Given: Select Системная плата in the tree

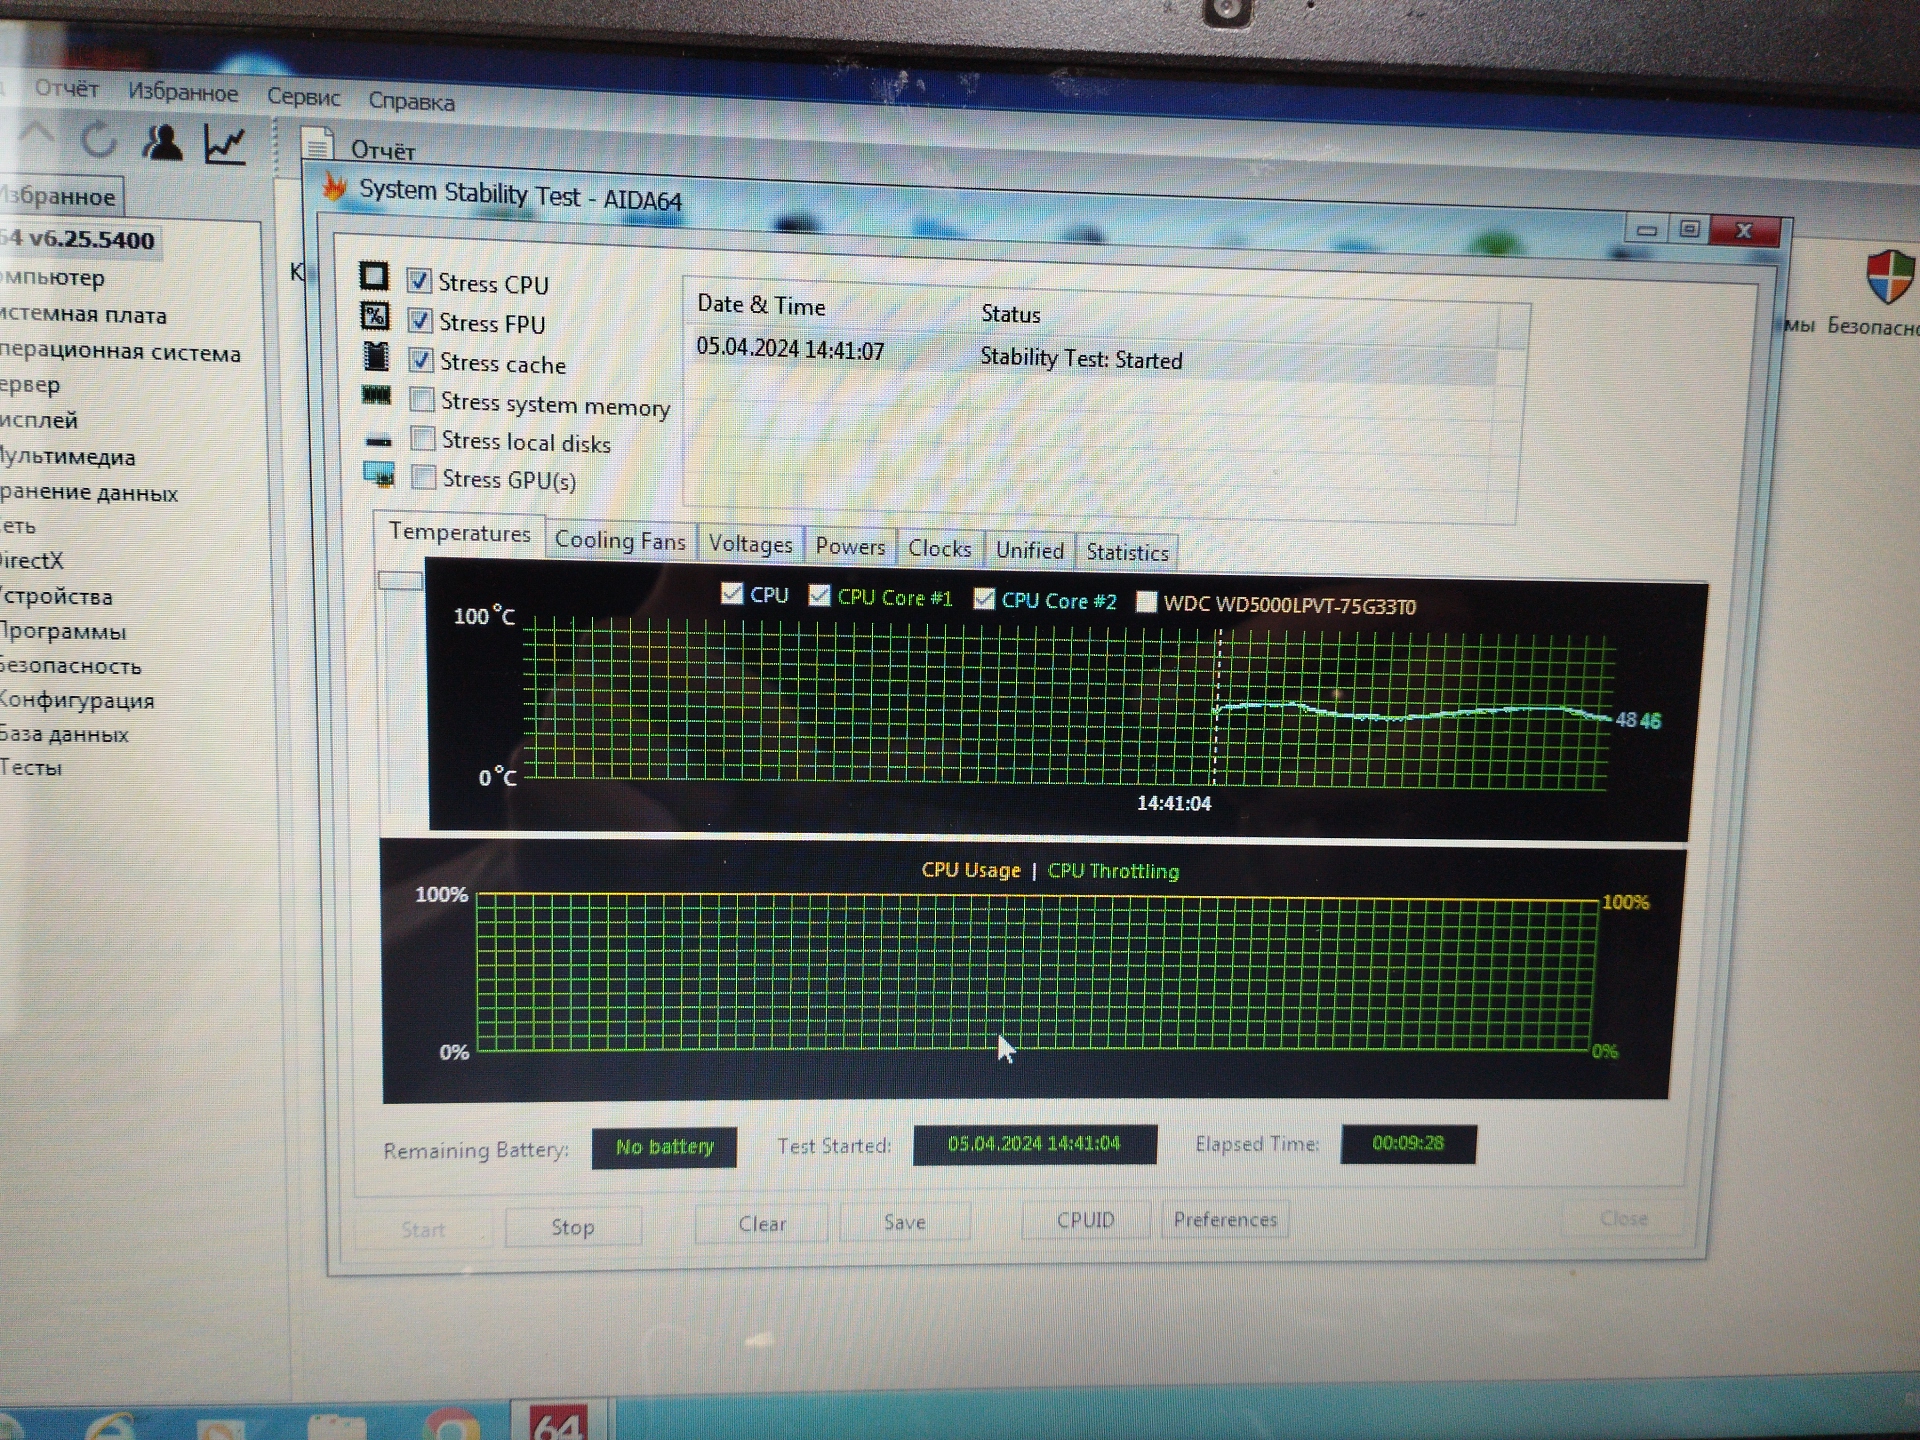Looking at the screenshot, I should [83, 315].
